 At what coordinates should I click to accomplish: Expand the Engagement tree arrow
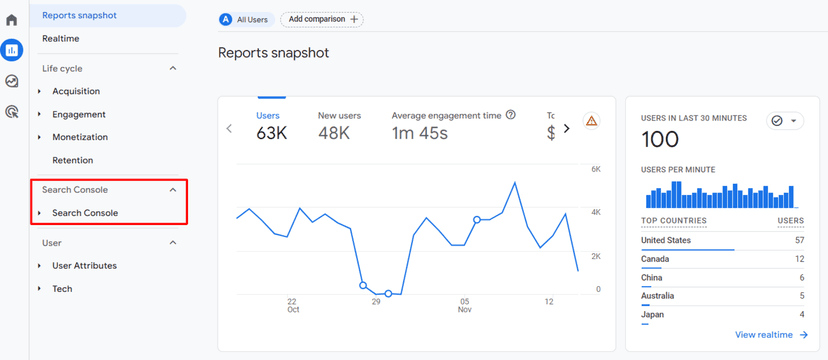tap(40, 115)
